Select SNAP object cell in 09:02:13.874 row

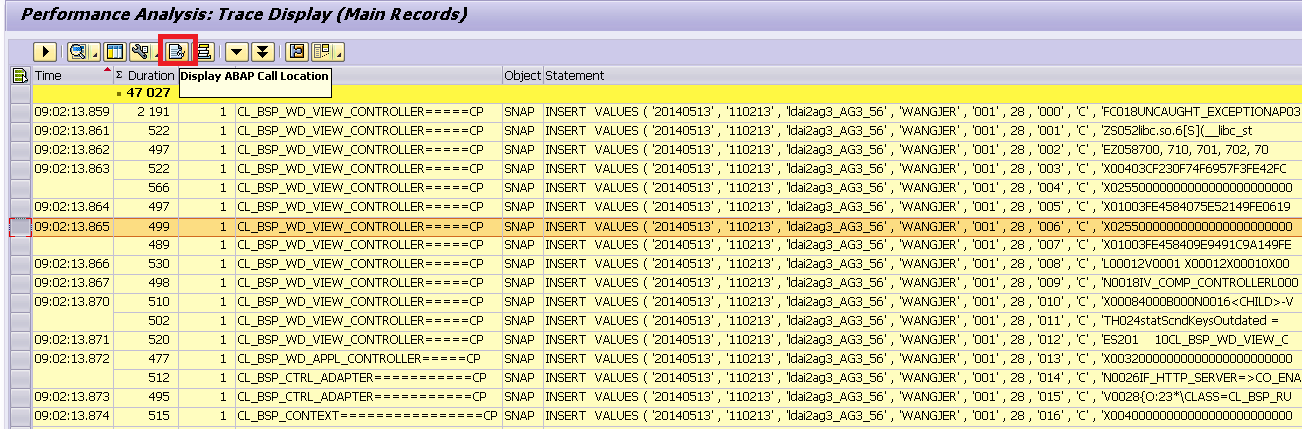coord(522,415)
